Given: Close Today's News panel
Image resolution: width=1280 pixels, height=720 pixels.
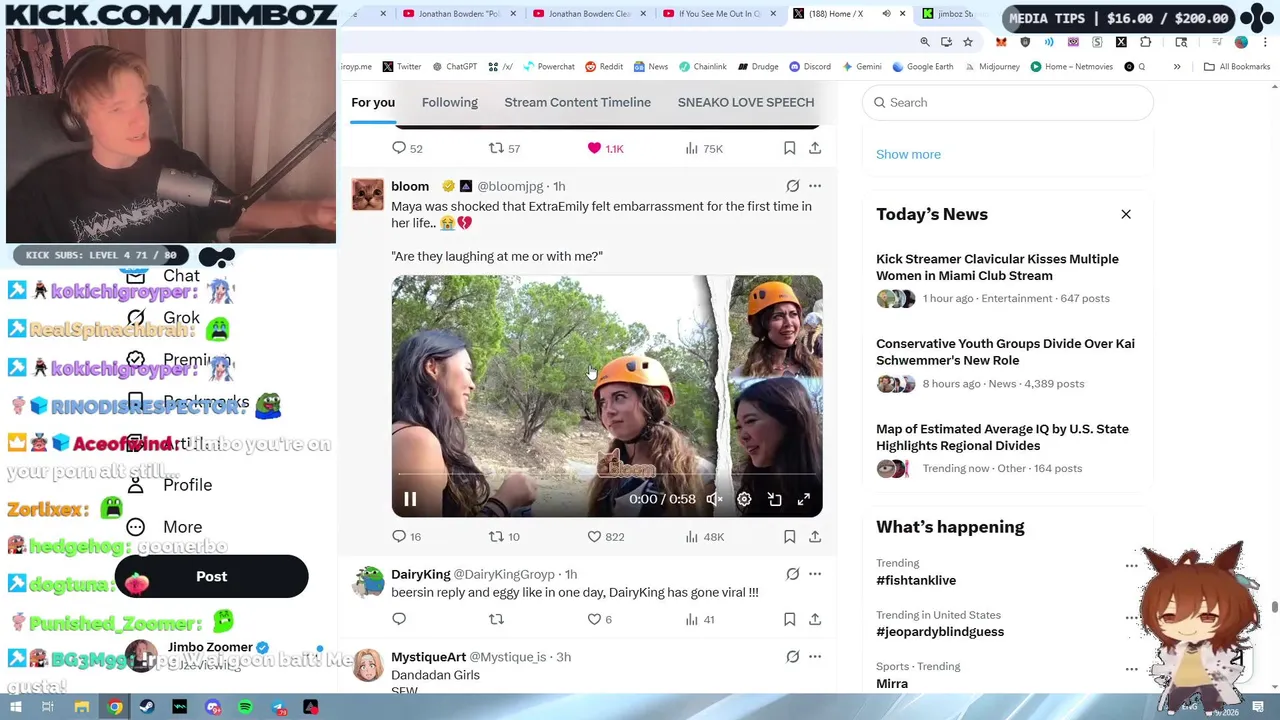Looking at the screenshot, I should pos(1126,214).
